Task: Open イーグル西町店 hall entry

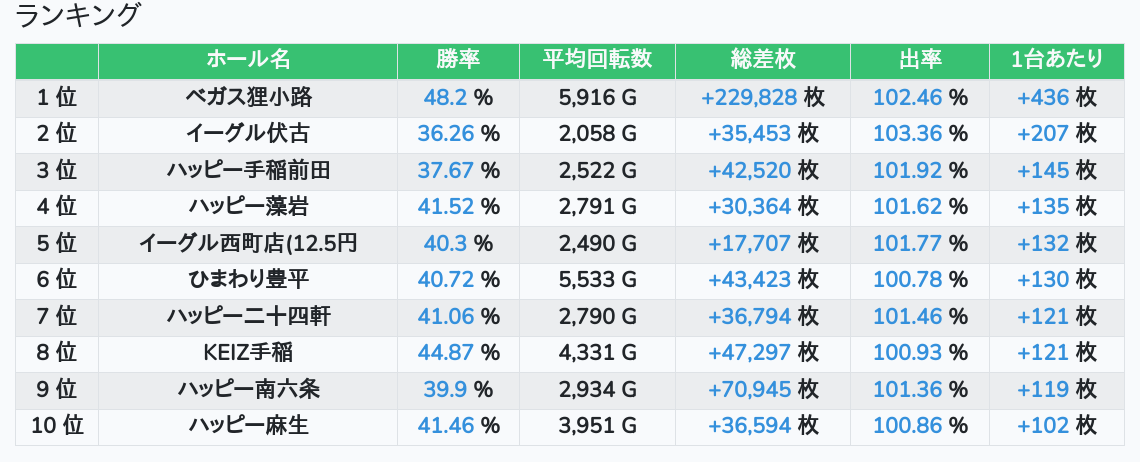Action: point(248,243)
